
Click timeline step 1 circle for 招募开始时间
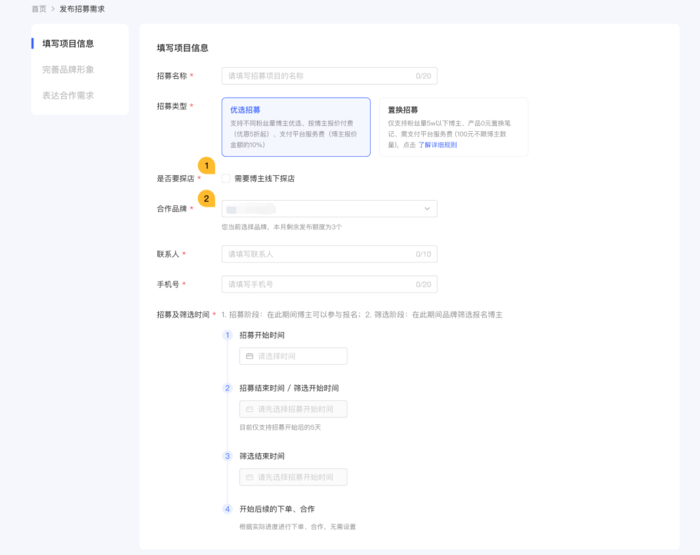227,335
